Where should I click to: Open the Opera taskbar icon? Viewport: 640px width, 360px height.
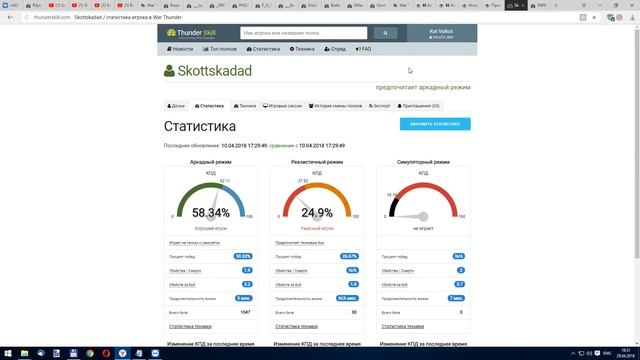pos(106,353)
